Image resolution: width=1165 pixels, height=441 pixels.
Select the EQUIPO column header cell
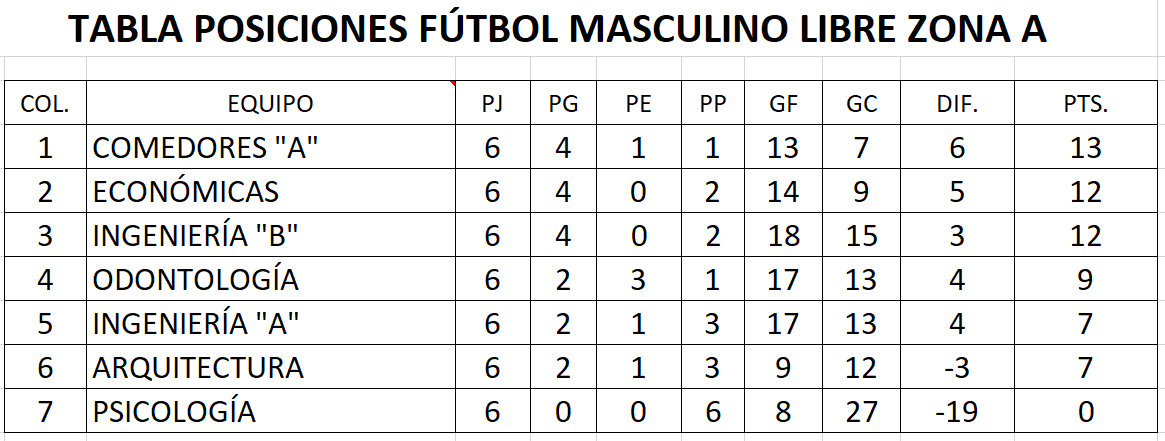coord(270,103)
